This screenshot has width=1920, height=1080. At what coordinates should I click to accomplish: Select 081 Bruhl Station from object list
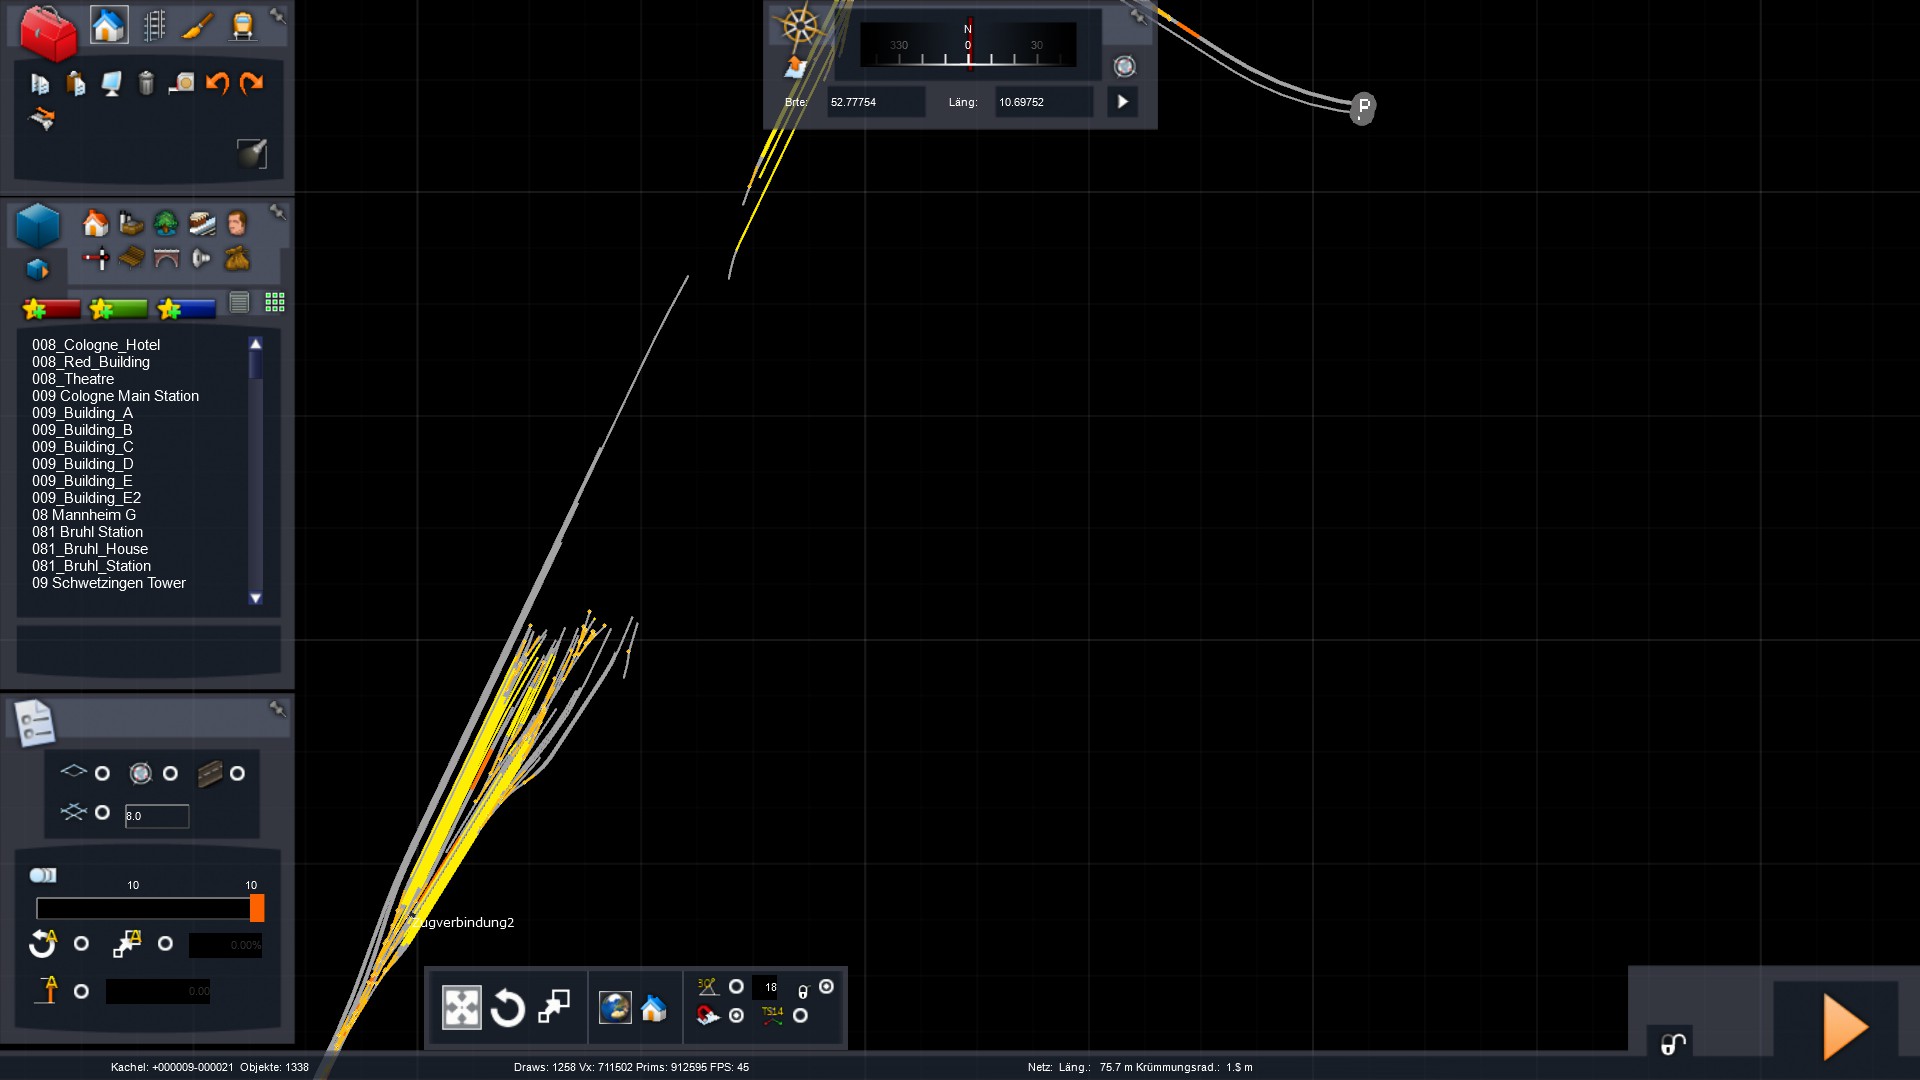click(87, 532)
